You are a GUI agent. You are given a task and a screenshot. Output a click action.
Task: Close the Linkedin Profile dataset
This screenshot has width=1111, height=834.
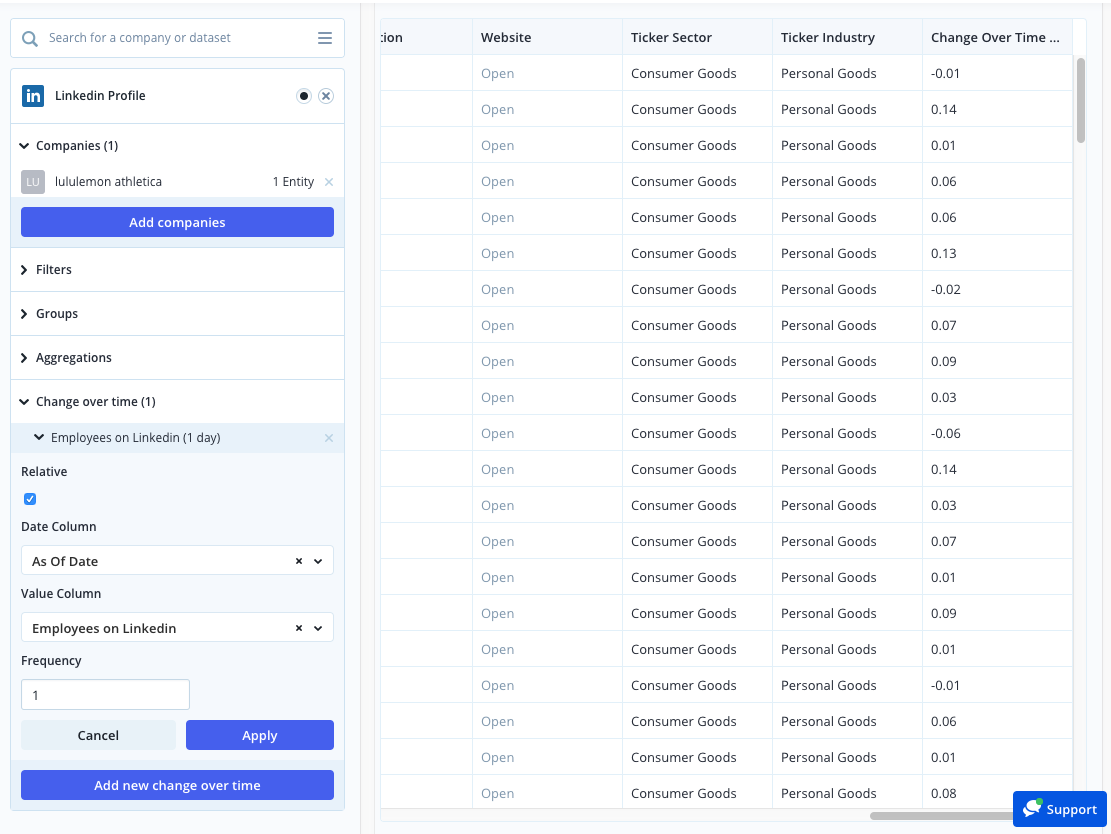(326, 96)
